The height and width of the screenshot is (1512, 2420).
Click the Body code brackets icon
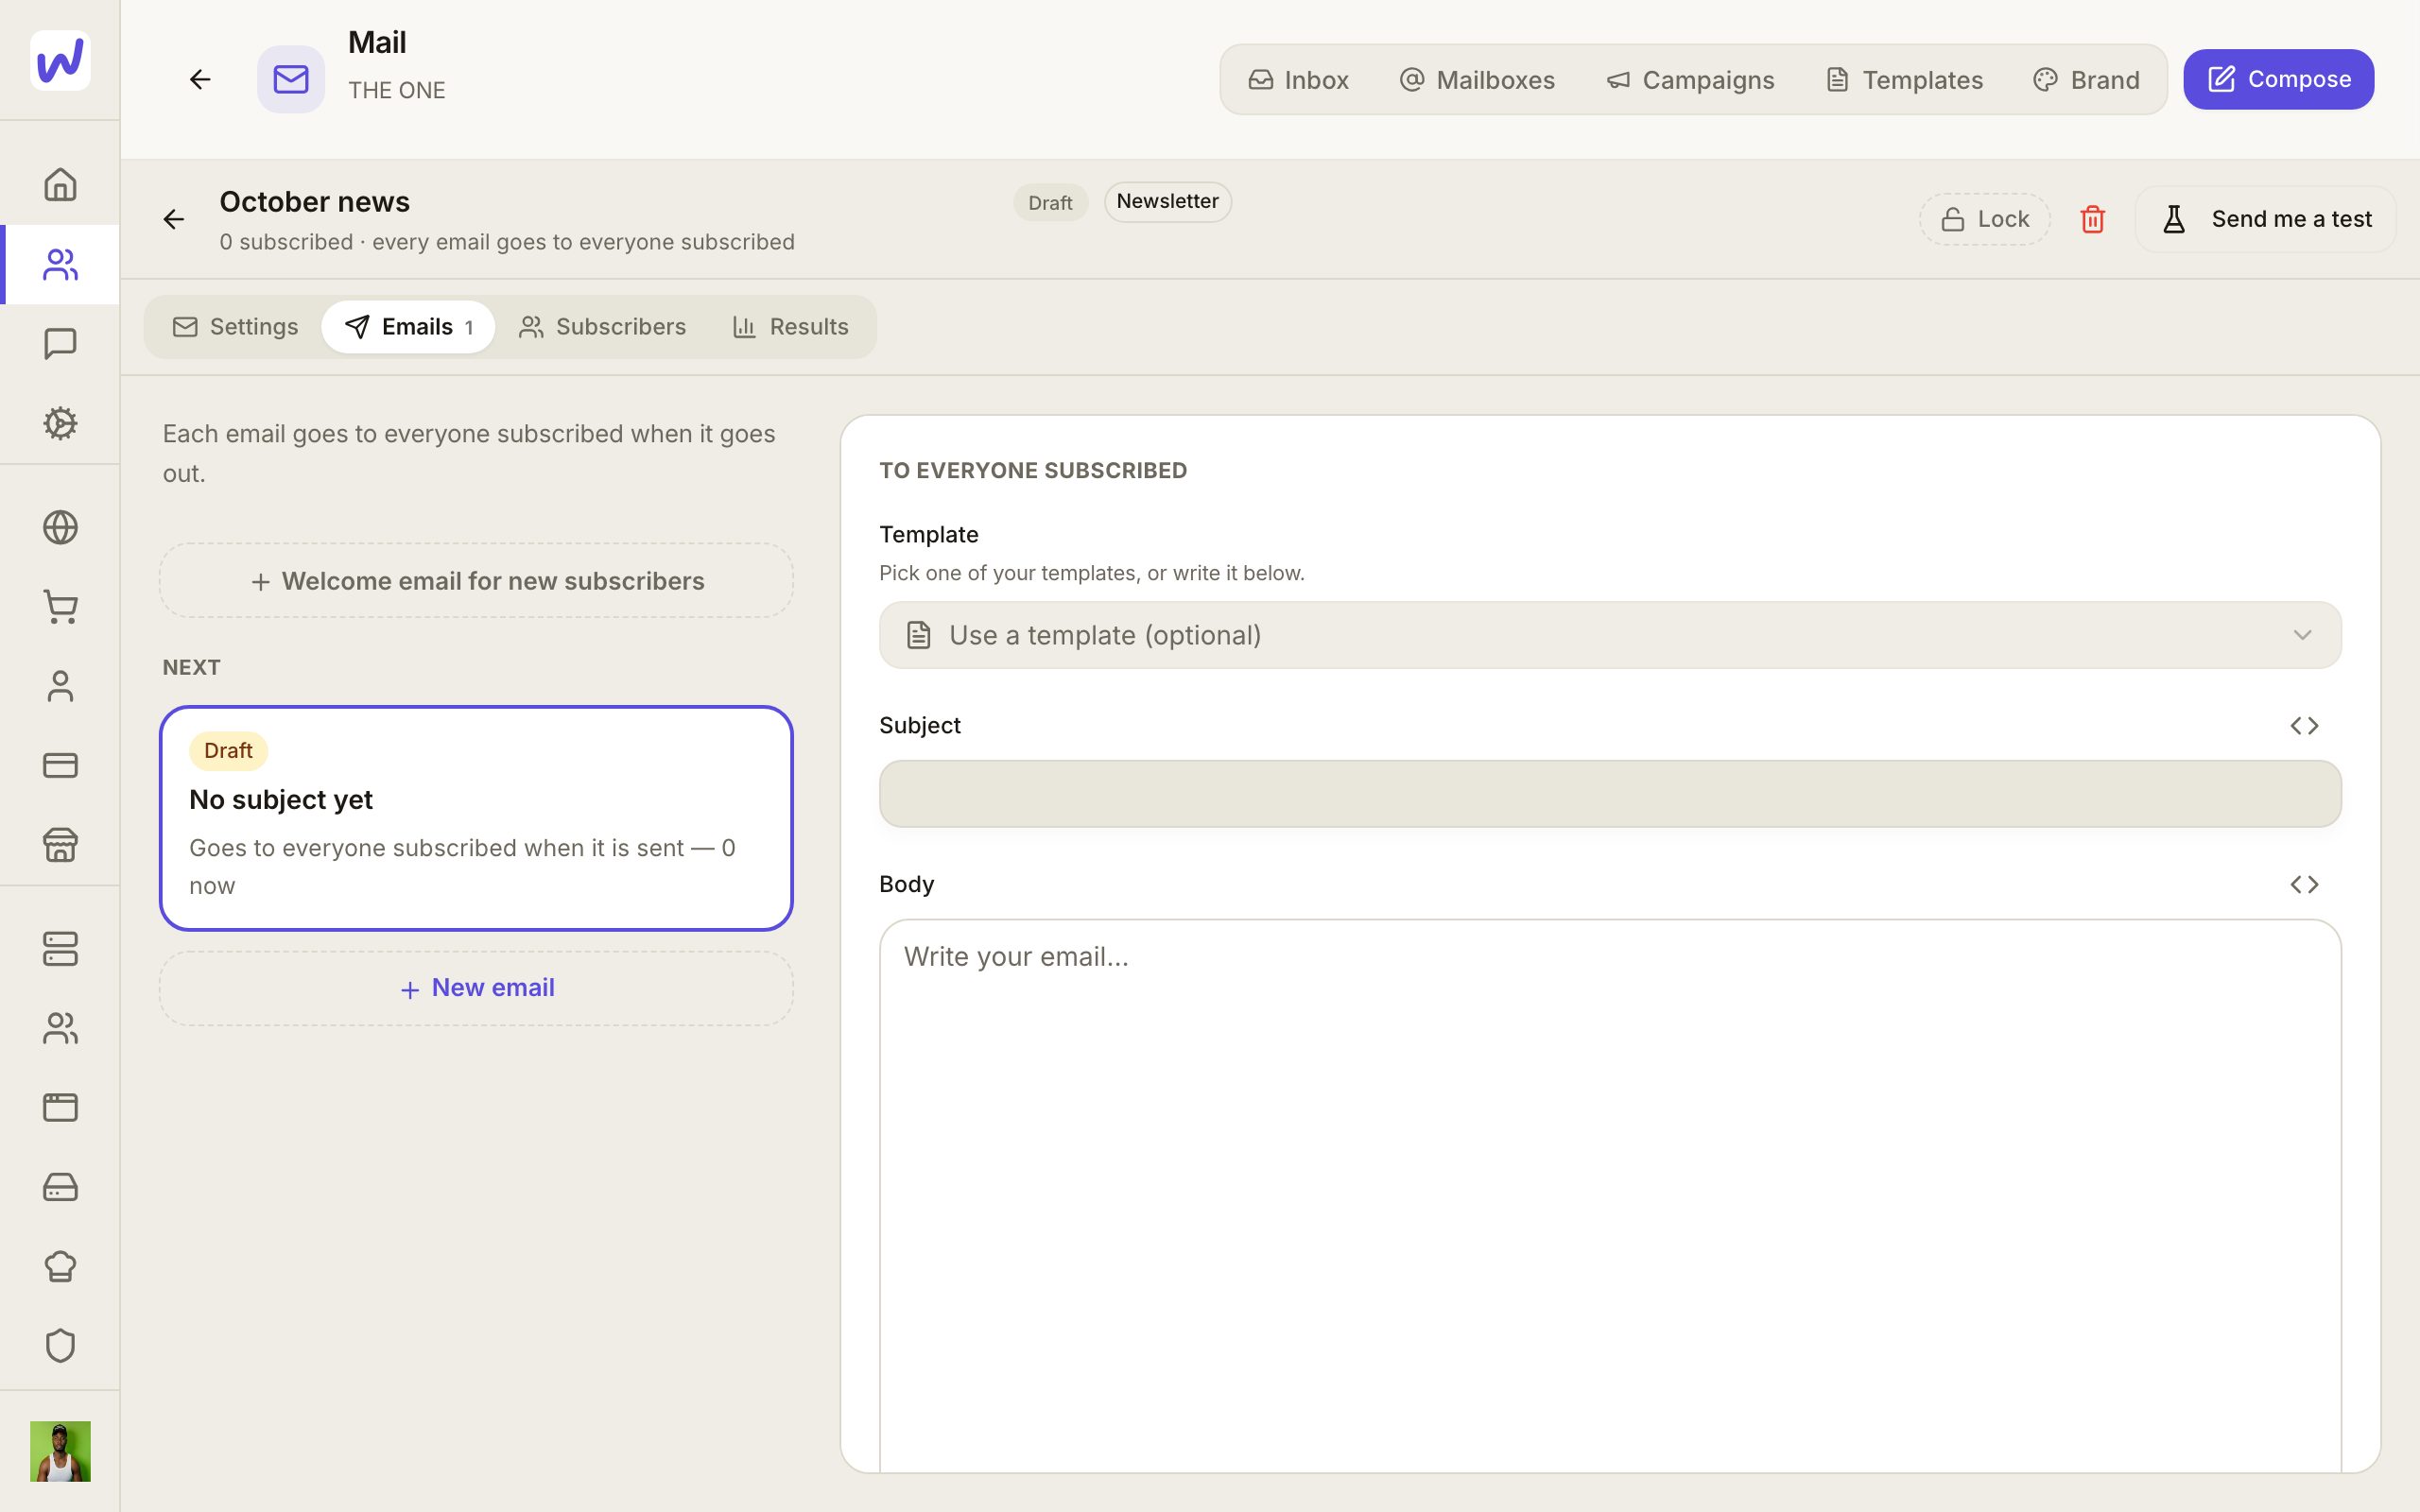(2304, 885)
